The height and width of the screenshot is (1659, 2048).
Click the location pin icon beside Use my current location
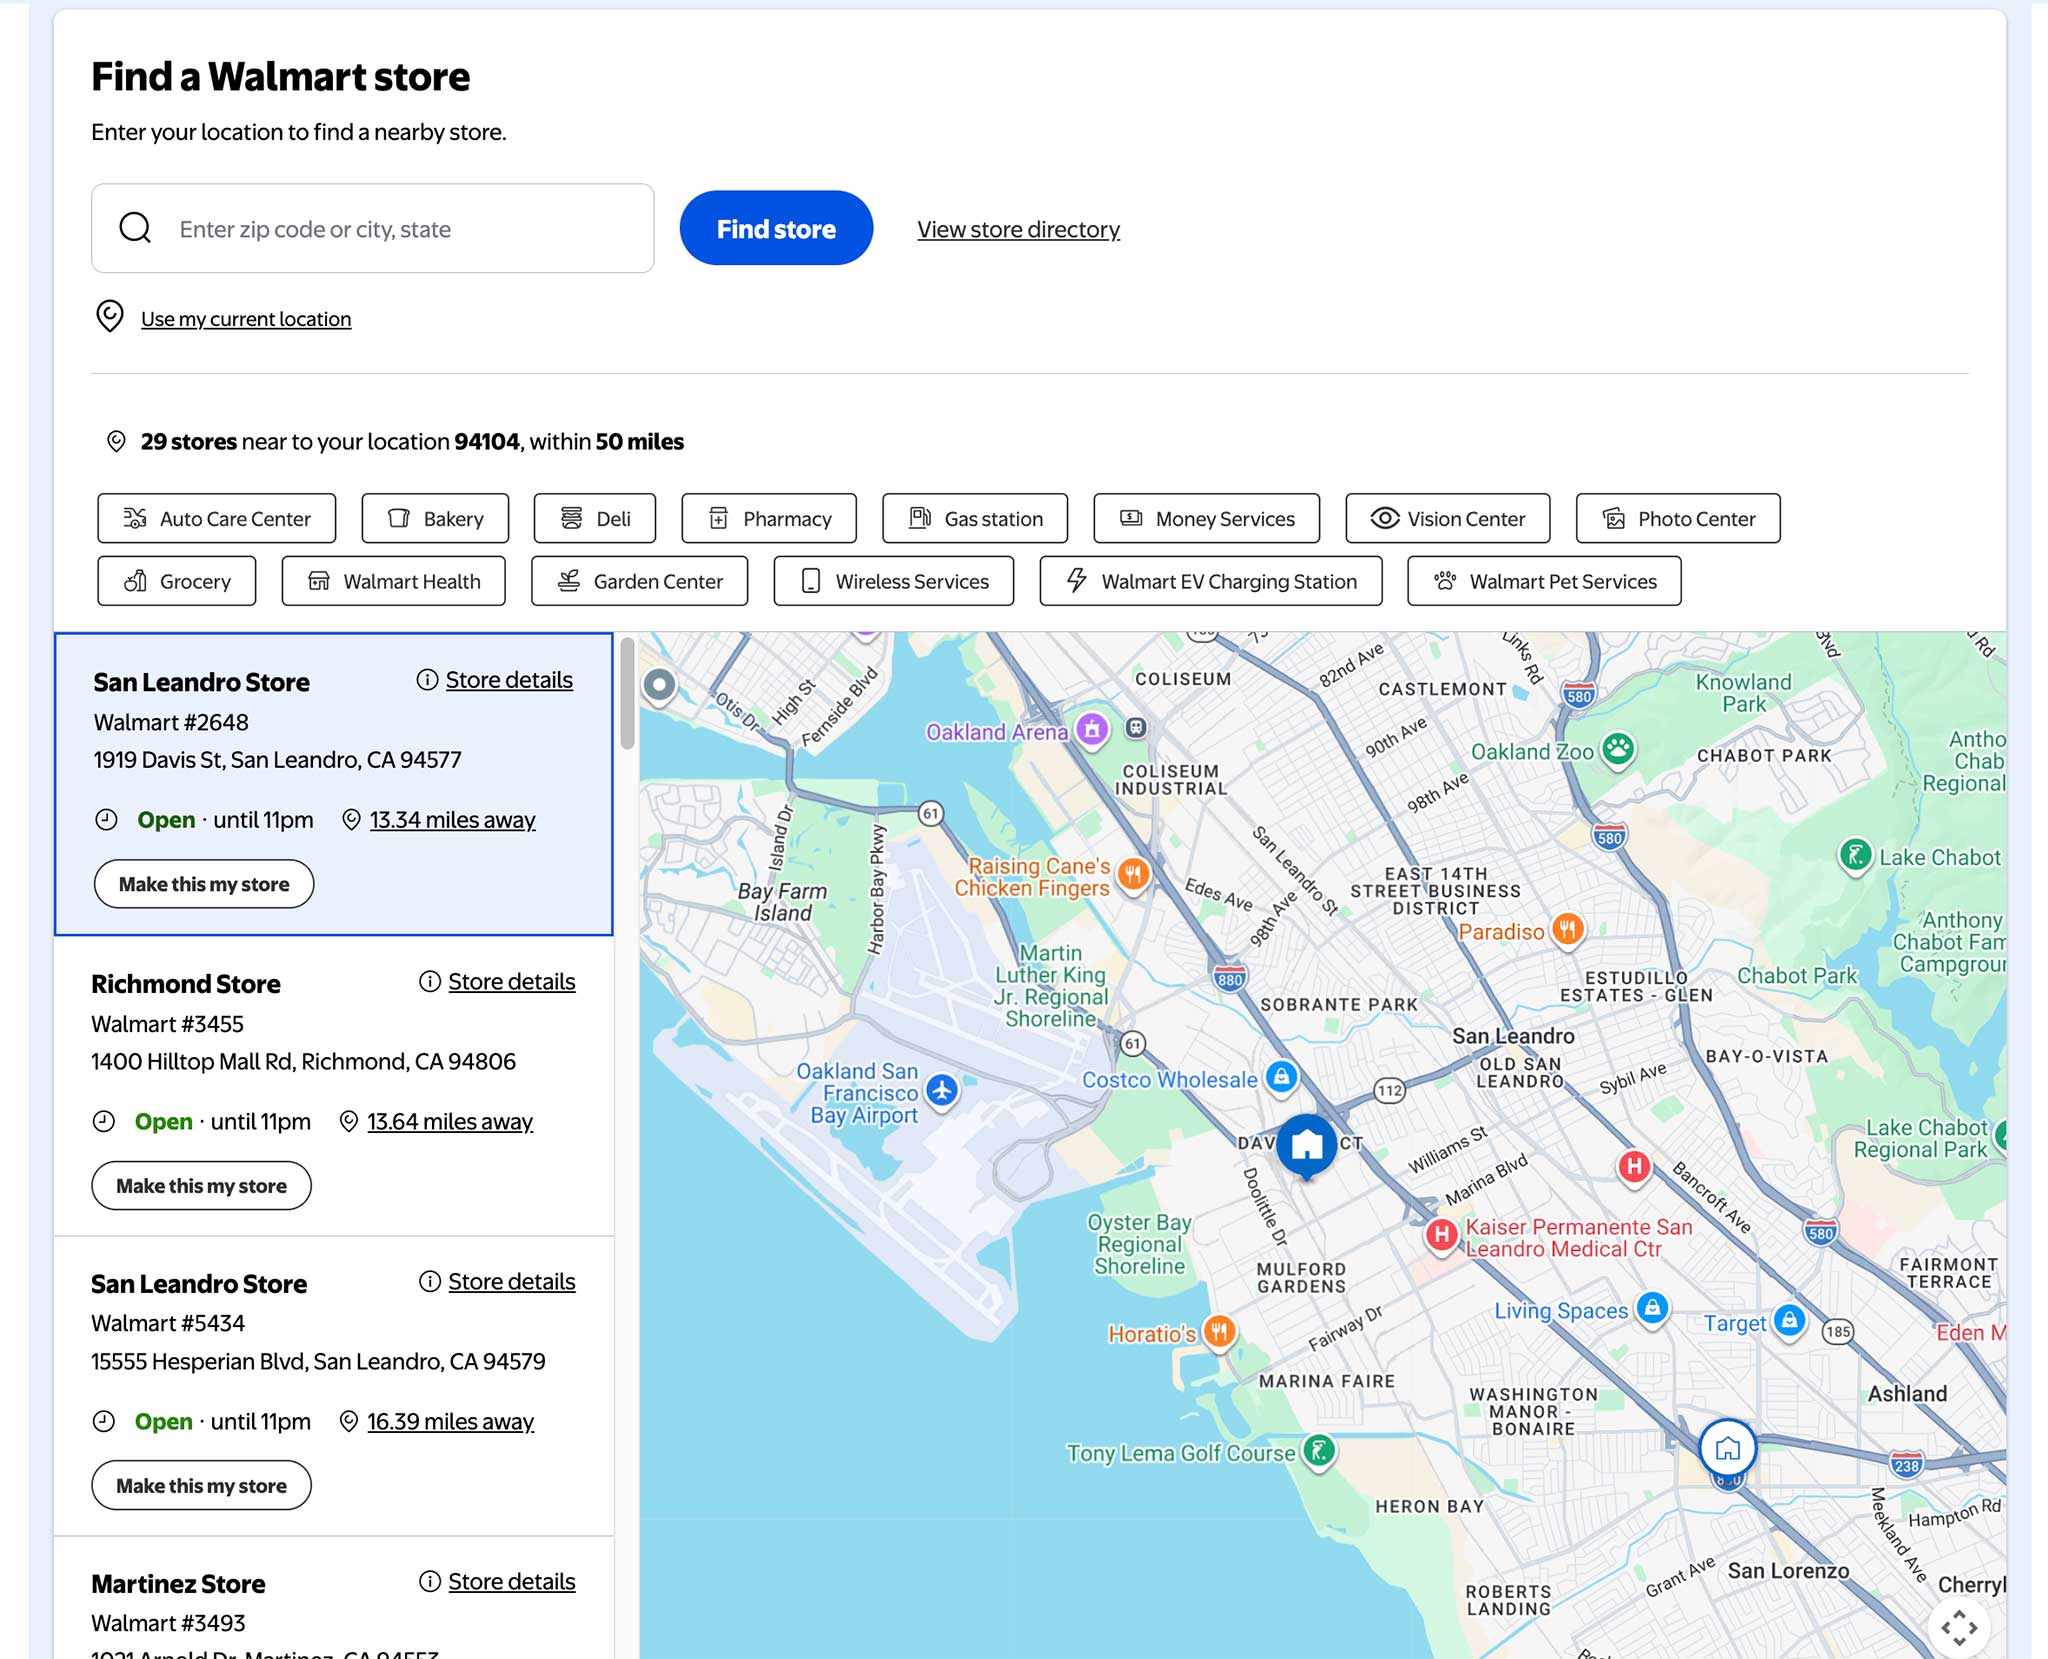pos(111,317)
